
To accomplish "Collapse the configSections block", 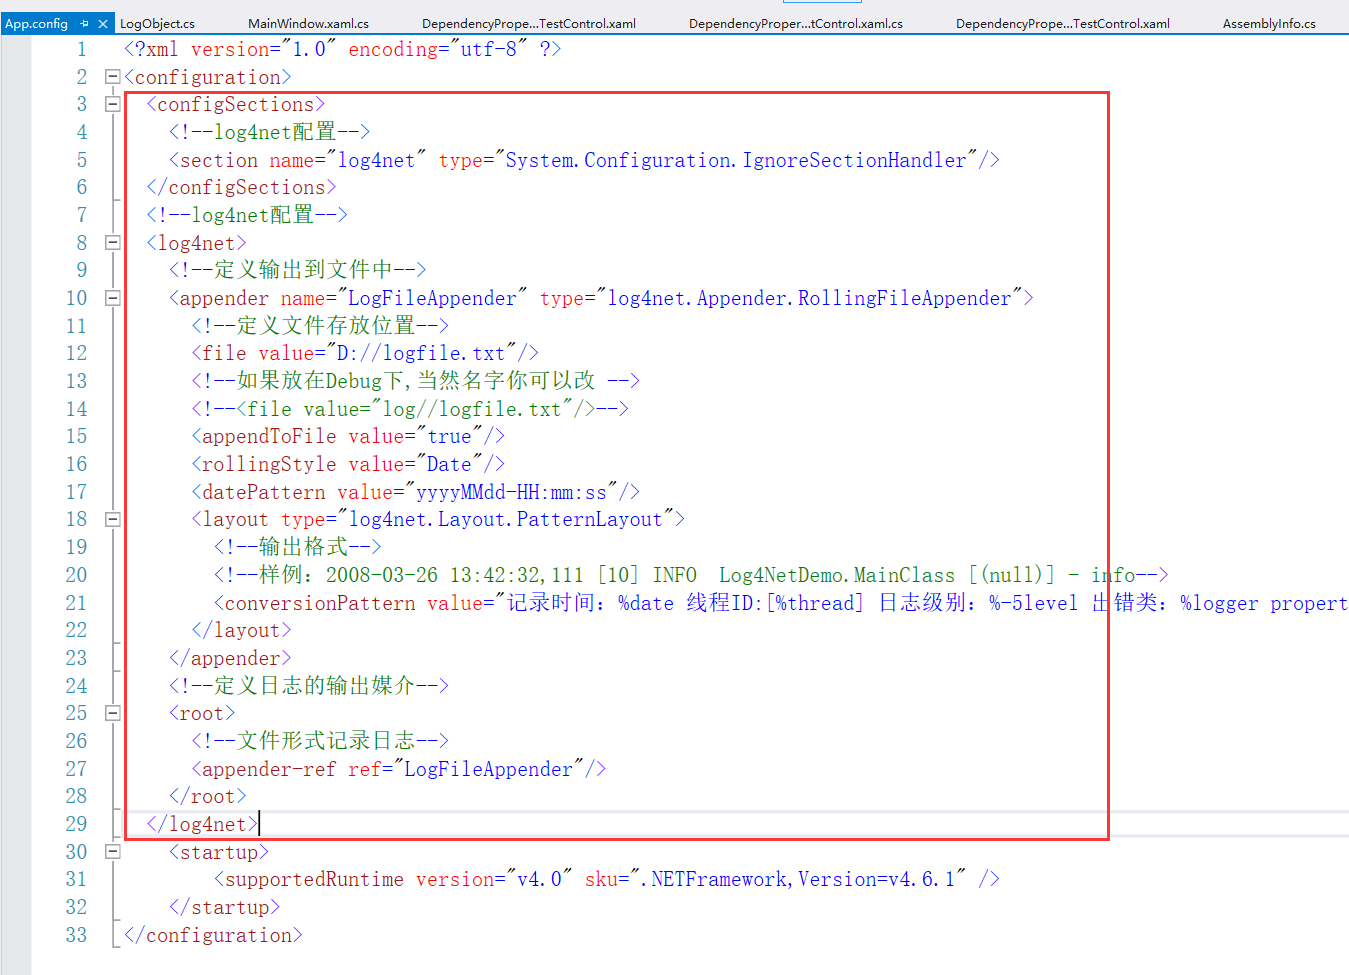I will [x=112, y=103].
